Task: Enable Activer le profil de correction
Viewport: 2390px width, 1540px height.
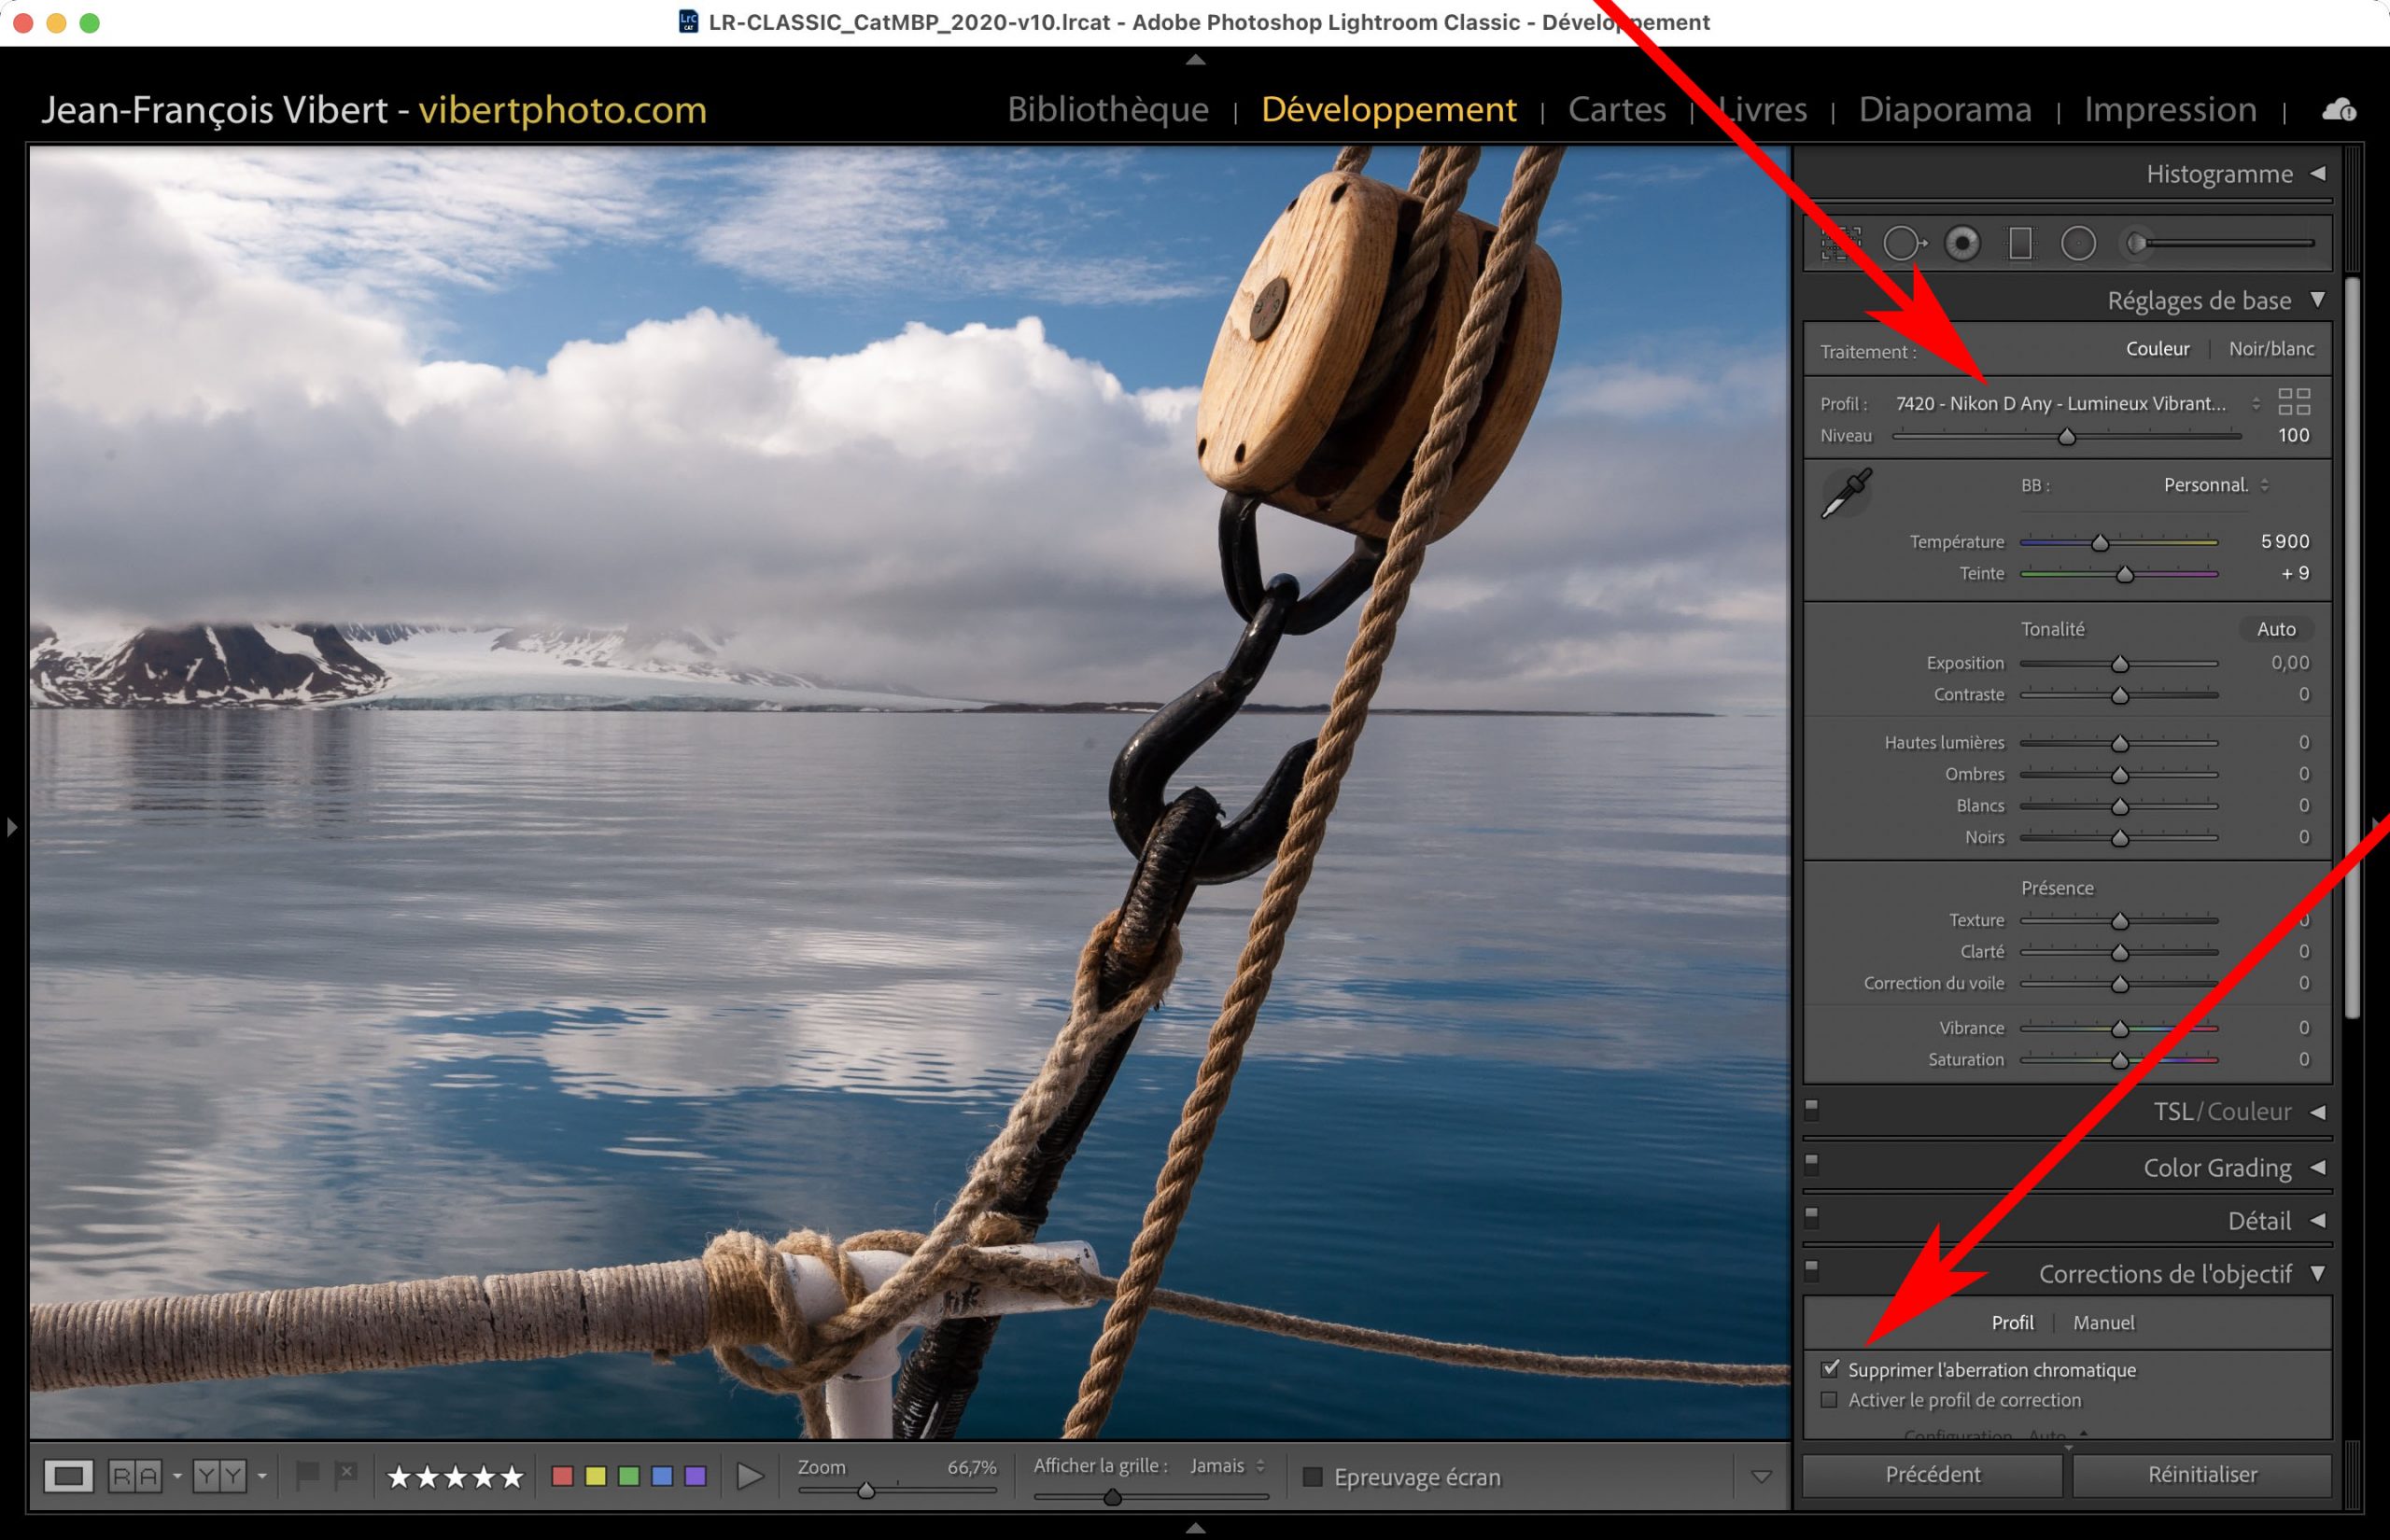Action: [x=1830, y=1400]
